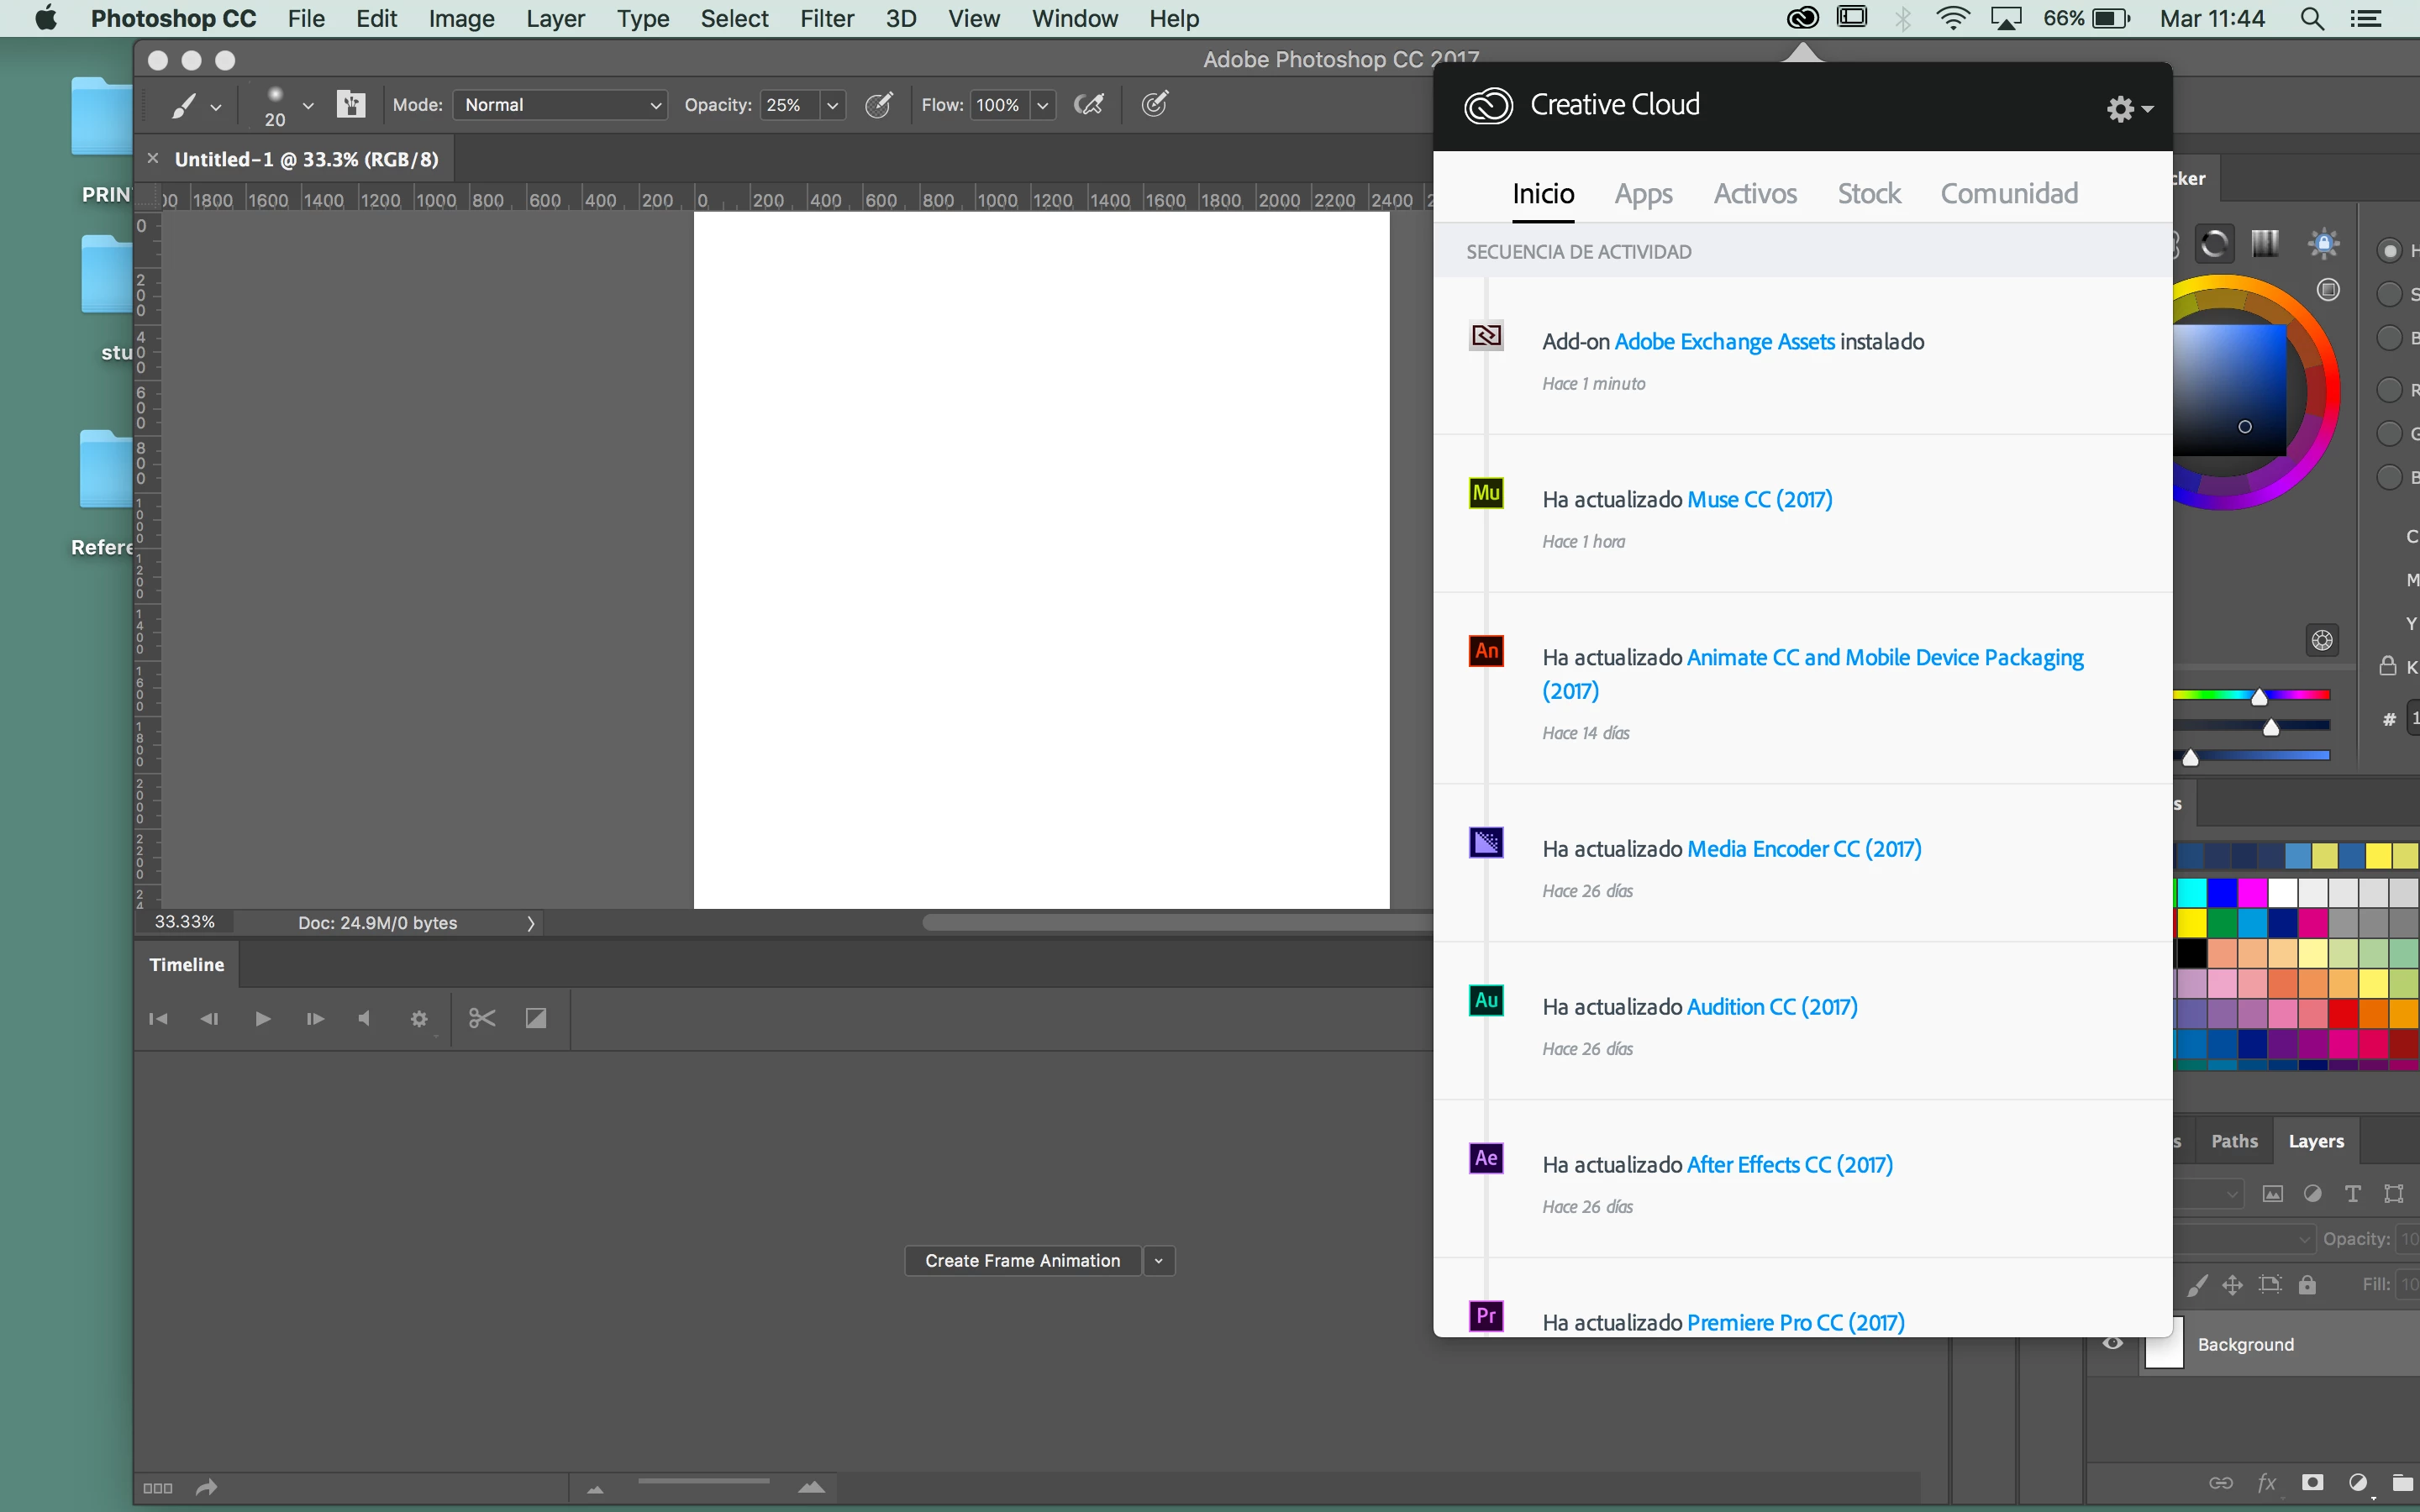Open the brush Mode dropdown
The image size is (2420, 1512).
click(560, 105)
